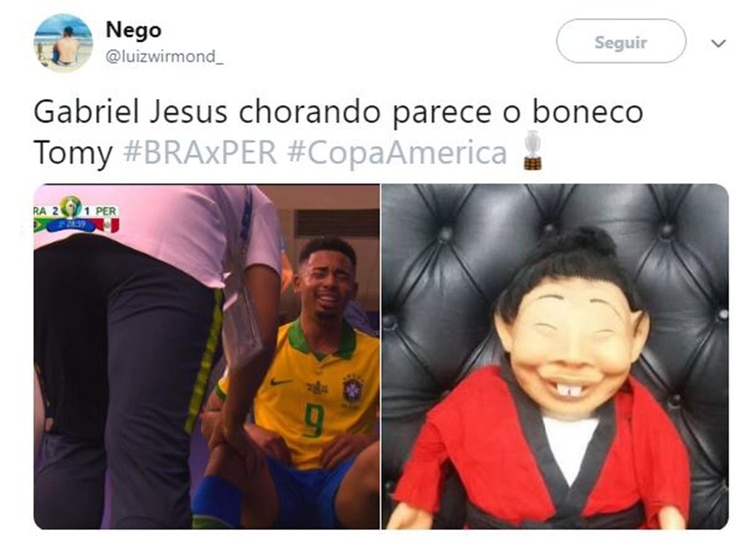Click the Seguir follow button

click(621, 42)
